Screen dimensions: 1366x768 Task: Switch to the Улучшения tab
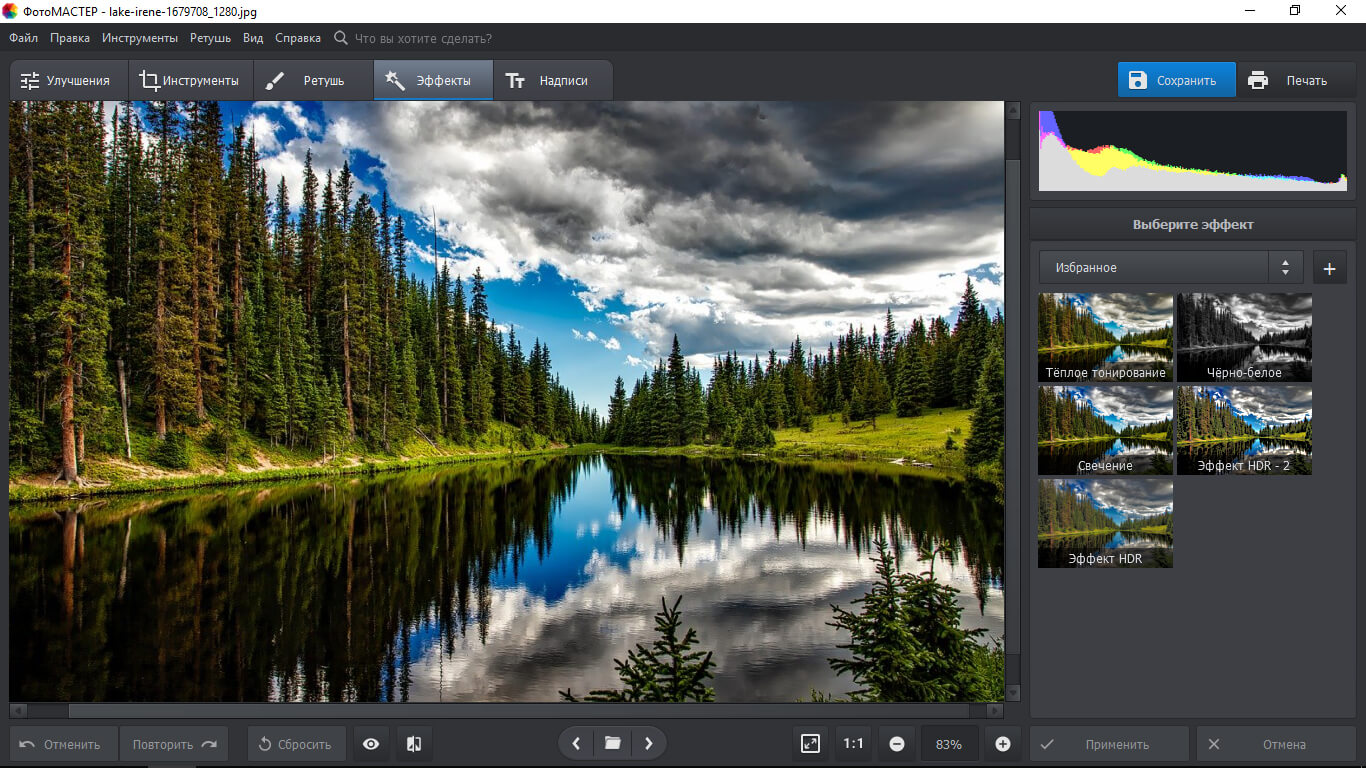(66, 81)
